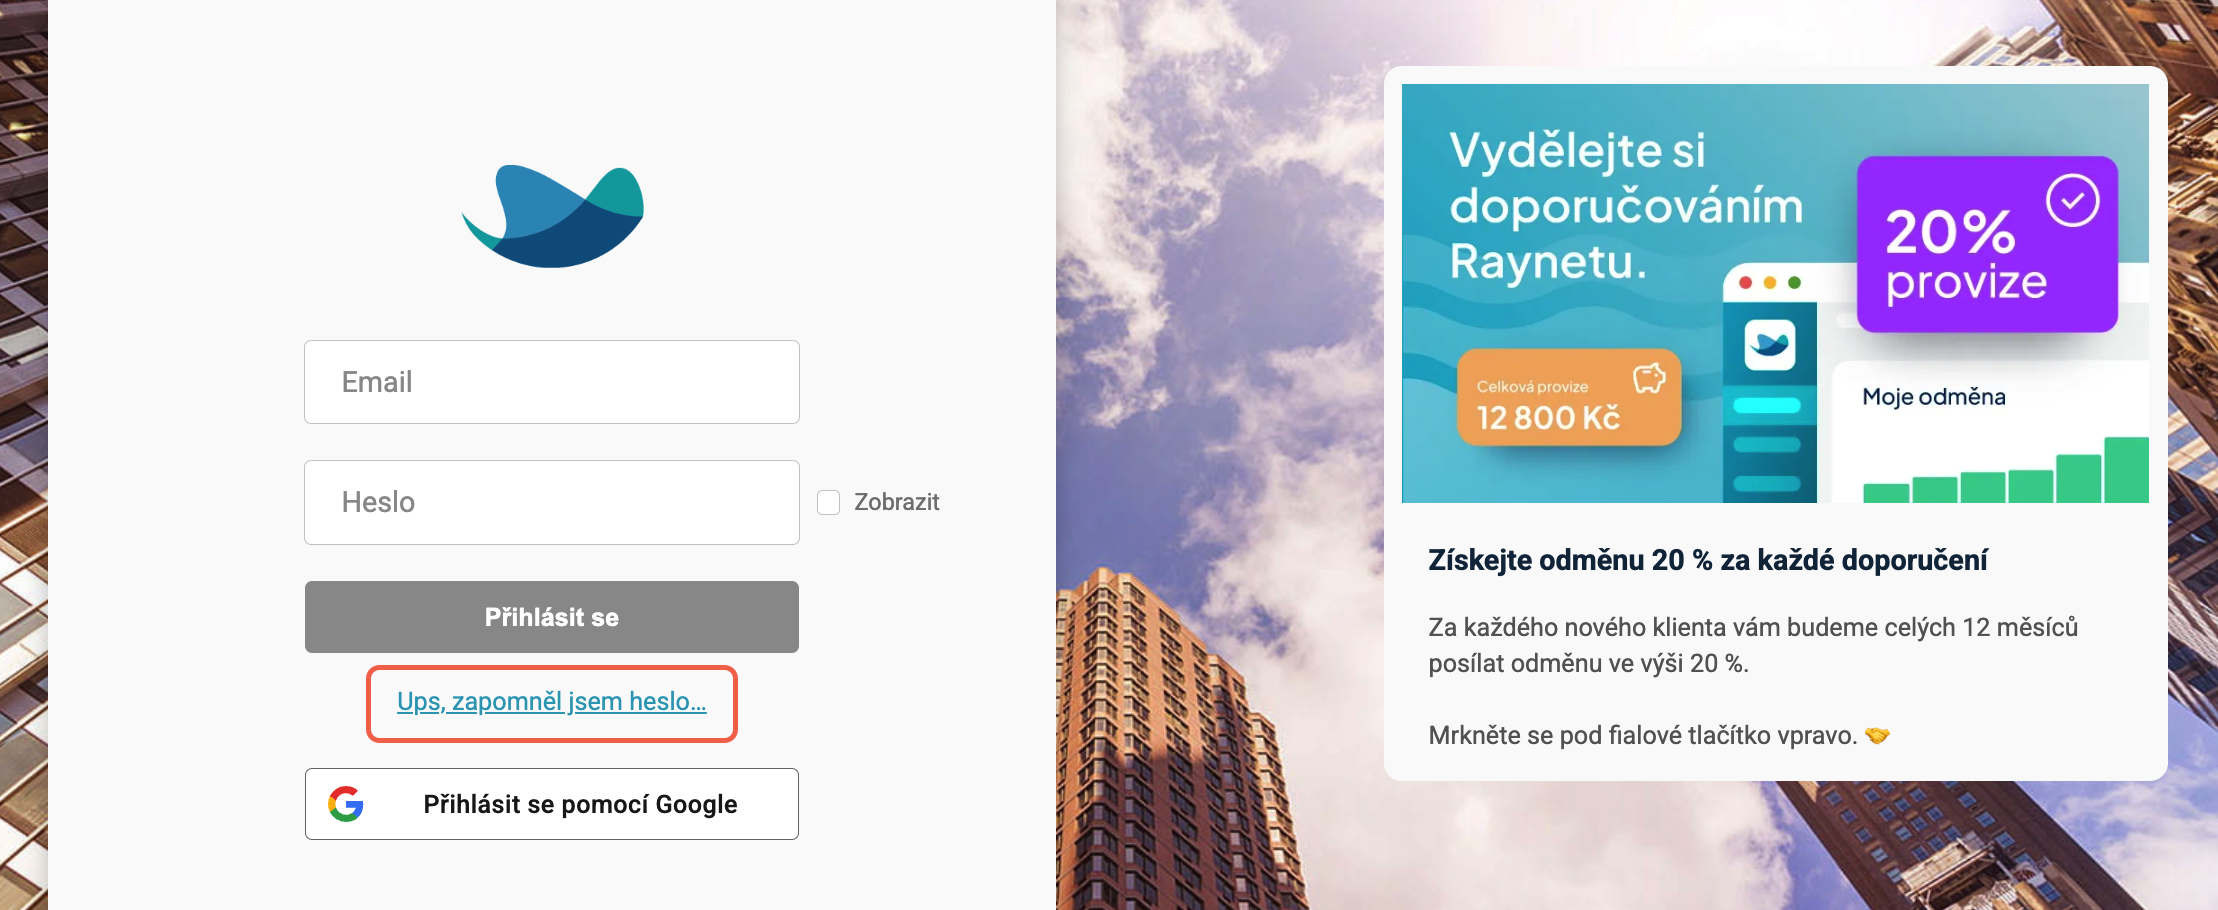The width and height of the screenshot is (2218, 910).
Task: Click the Raynet app icon in banner
Action: tap(1769, 345)
